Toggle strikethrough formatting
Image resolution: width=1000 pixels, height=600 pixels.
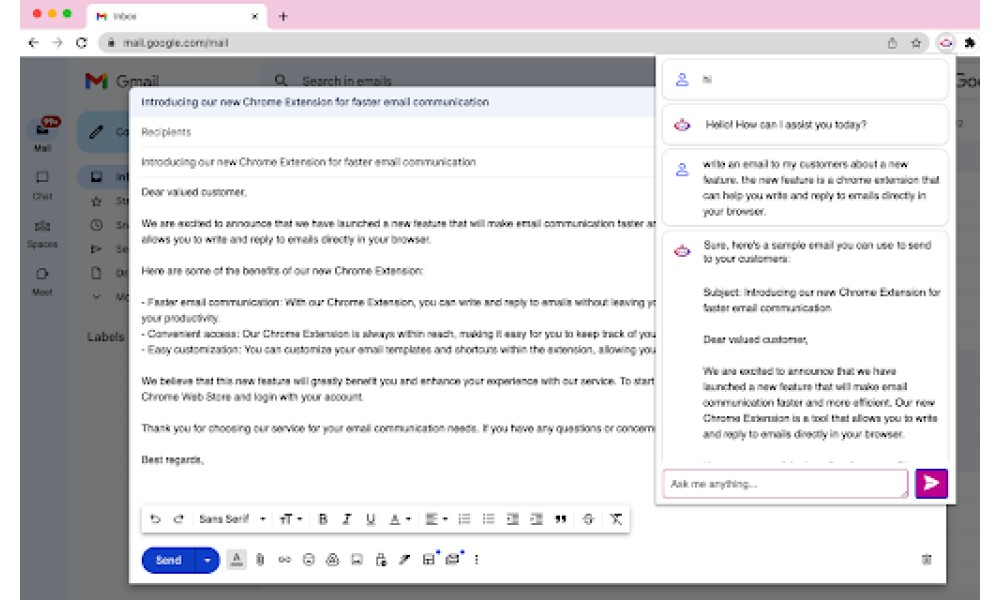(588, 519)
